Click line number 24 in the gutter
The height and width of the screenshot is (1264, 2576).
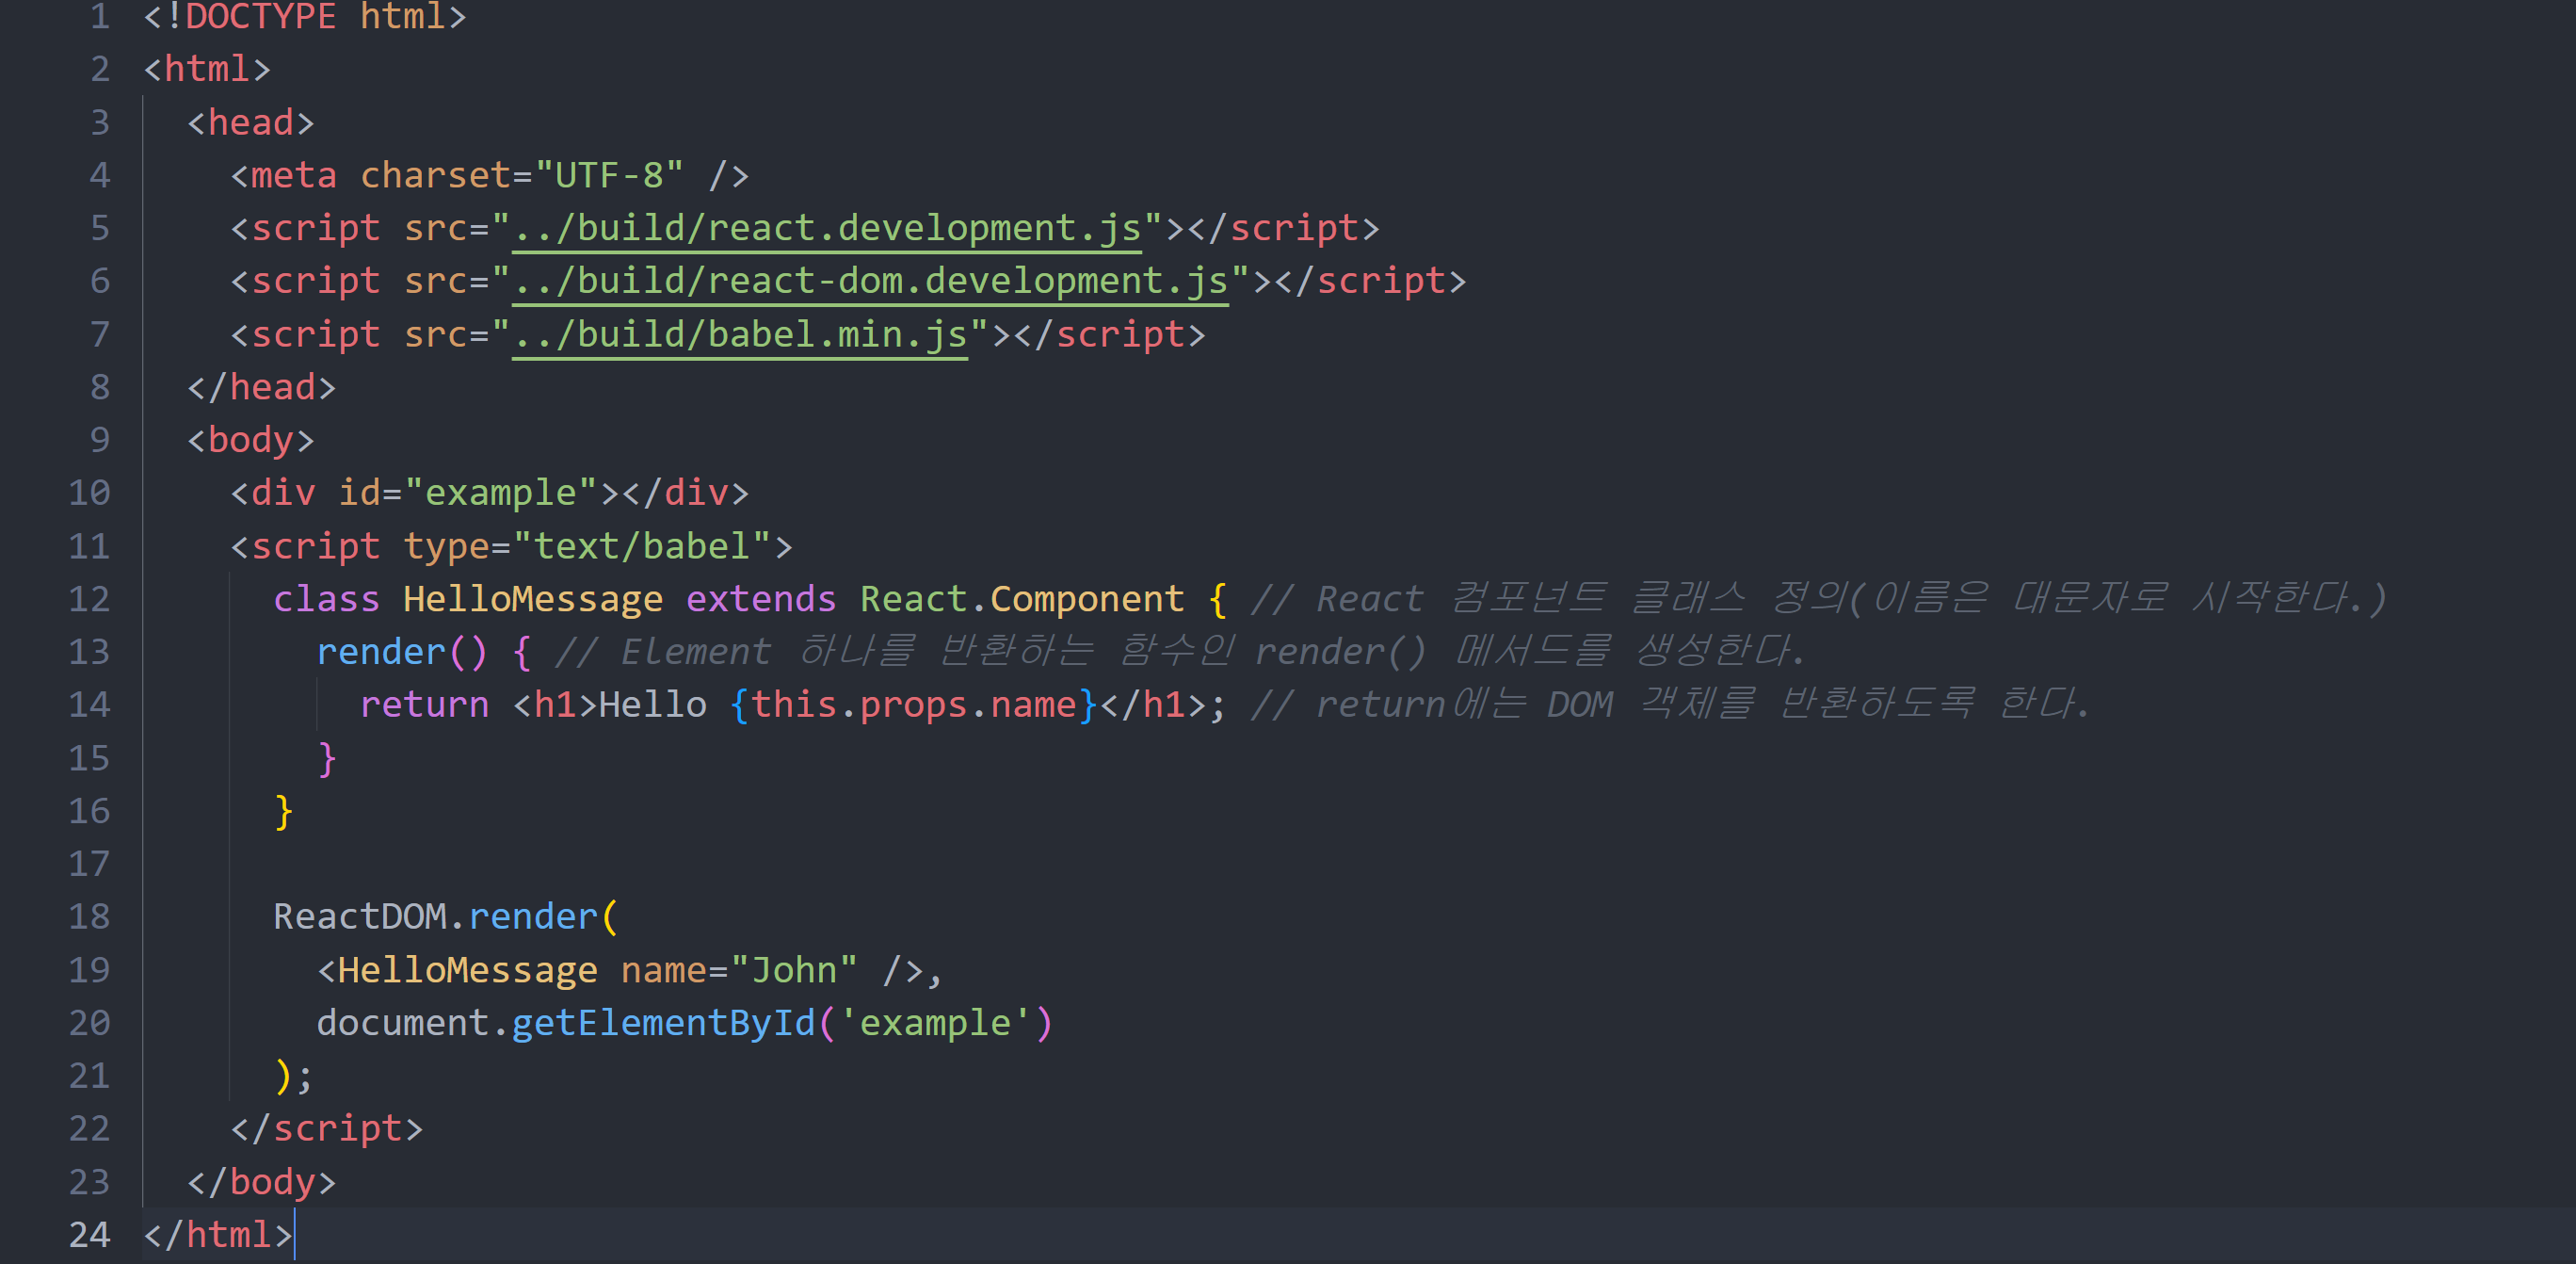point(89,1235)
